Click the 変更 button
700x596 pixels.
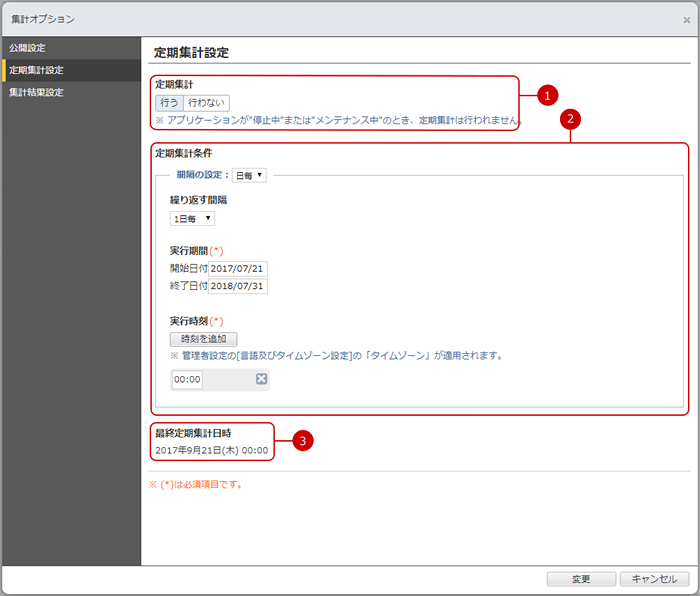581,579
